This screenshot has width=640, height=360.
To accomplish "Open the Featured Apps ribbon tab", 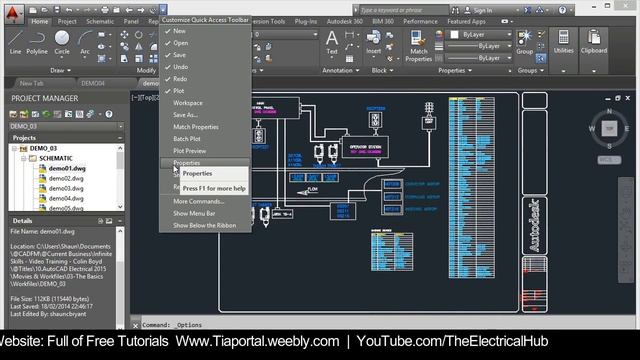I will point(466,21).
